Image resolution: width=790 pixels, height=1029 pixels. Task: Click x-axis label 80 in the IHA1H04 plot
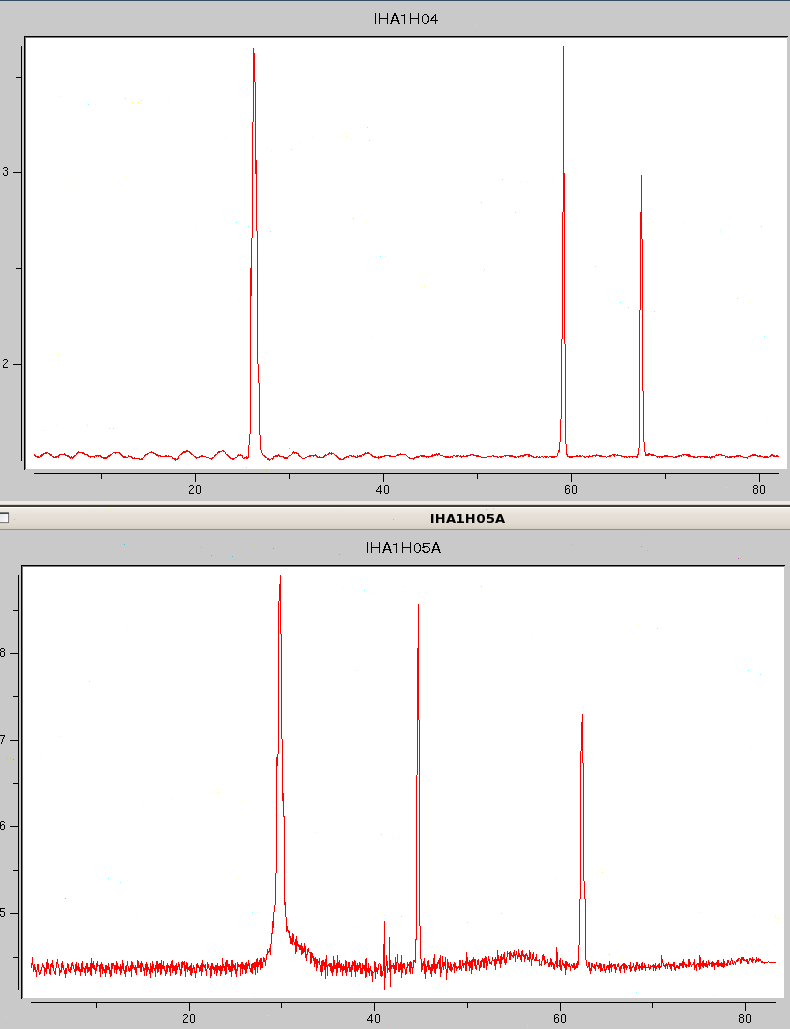(x=759, y=490)
